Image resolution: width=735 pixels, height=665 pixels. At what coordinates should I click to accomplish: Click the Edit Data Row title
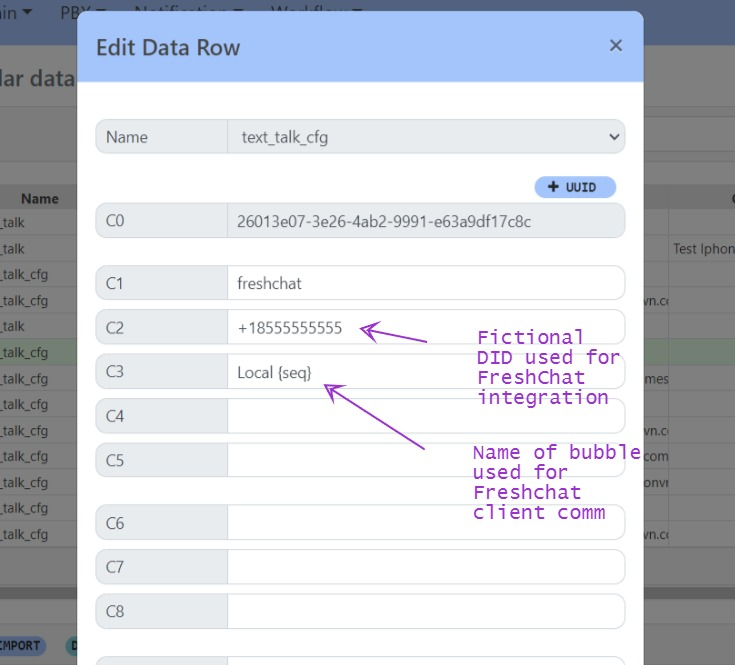click(x=168, y=47)
